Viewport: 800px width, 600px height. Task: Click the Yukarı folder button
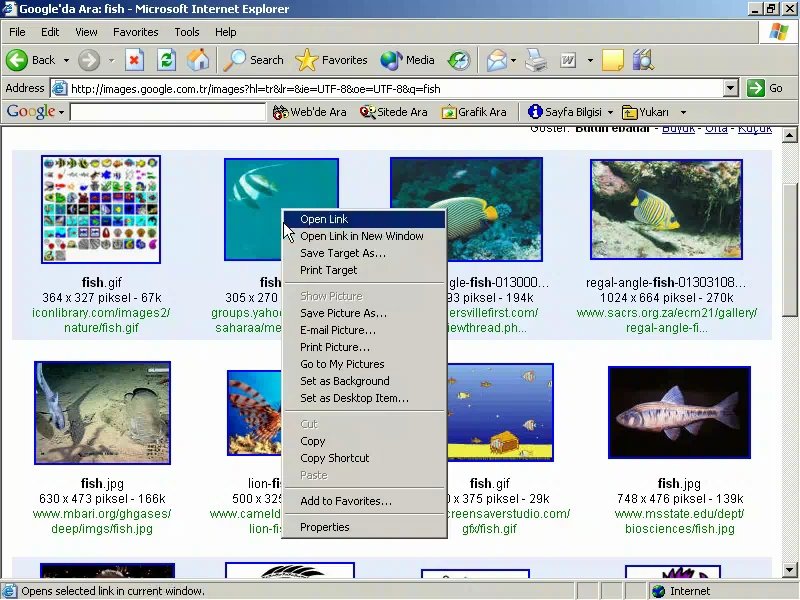[x=646, y=112]
